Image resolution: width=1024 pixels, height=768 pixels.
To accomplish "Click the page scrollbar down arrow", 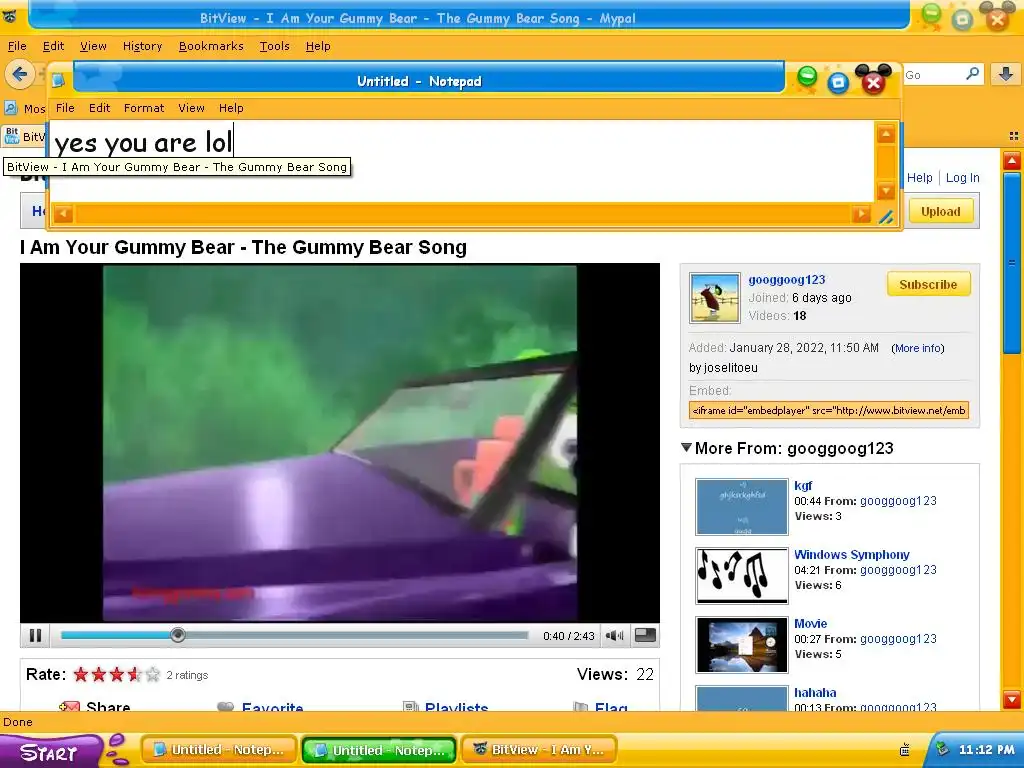I will pos(1012,699).
